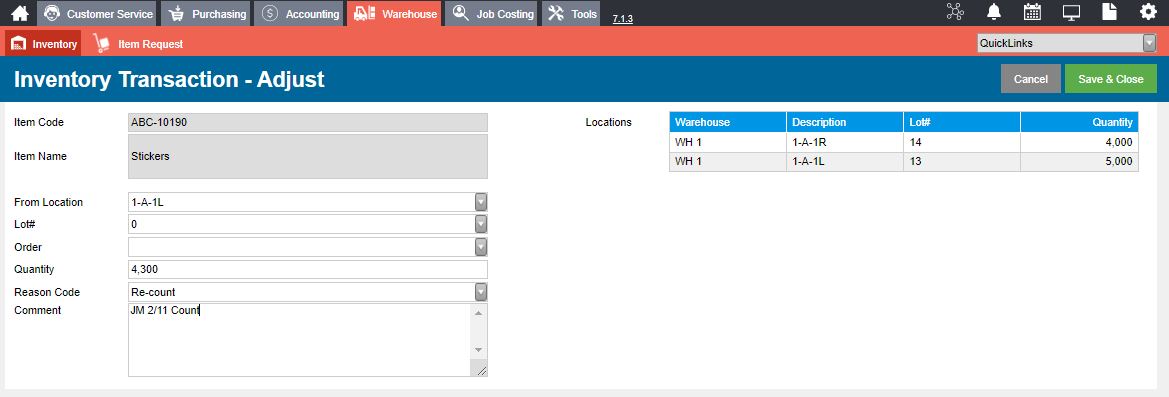Sort by the Description column header
1169x397 pixels.
coord(845,122)
